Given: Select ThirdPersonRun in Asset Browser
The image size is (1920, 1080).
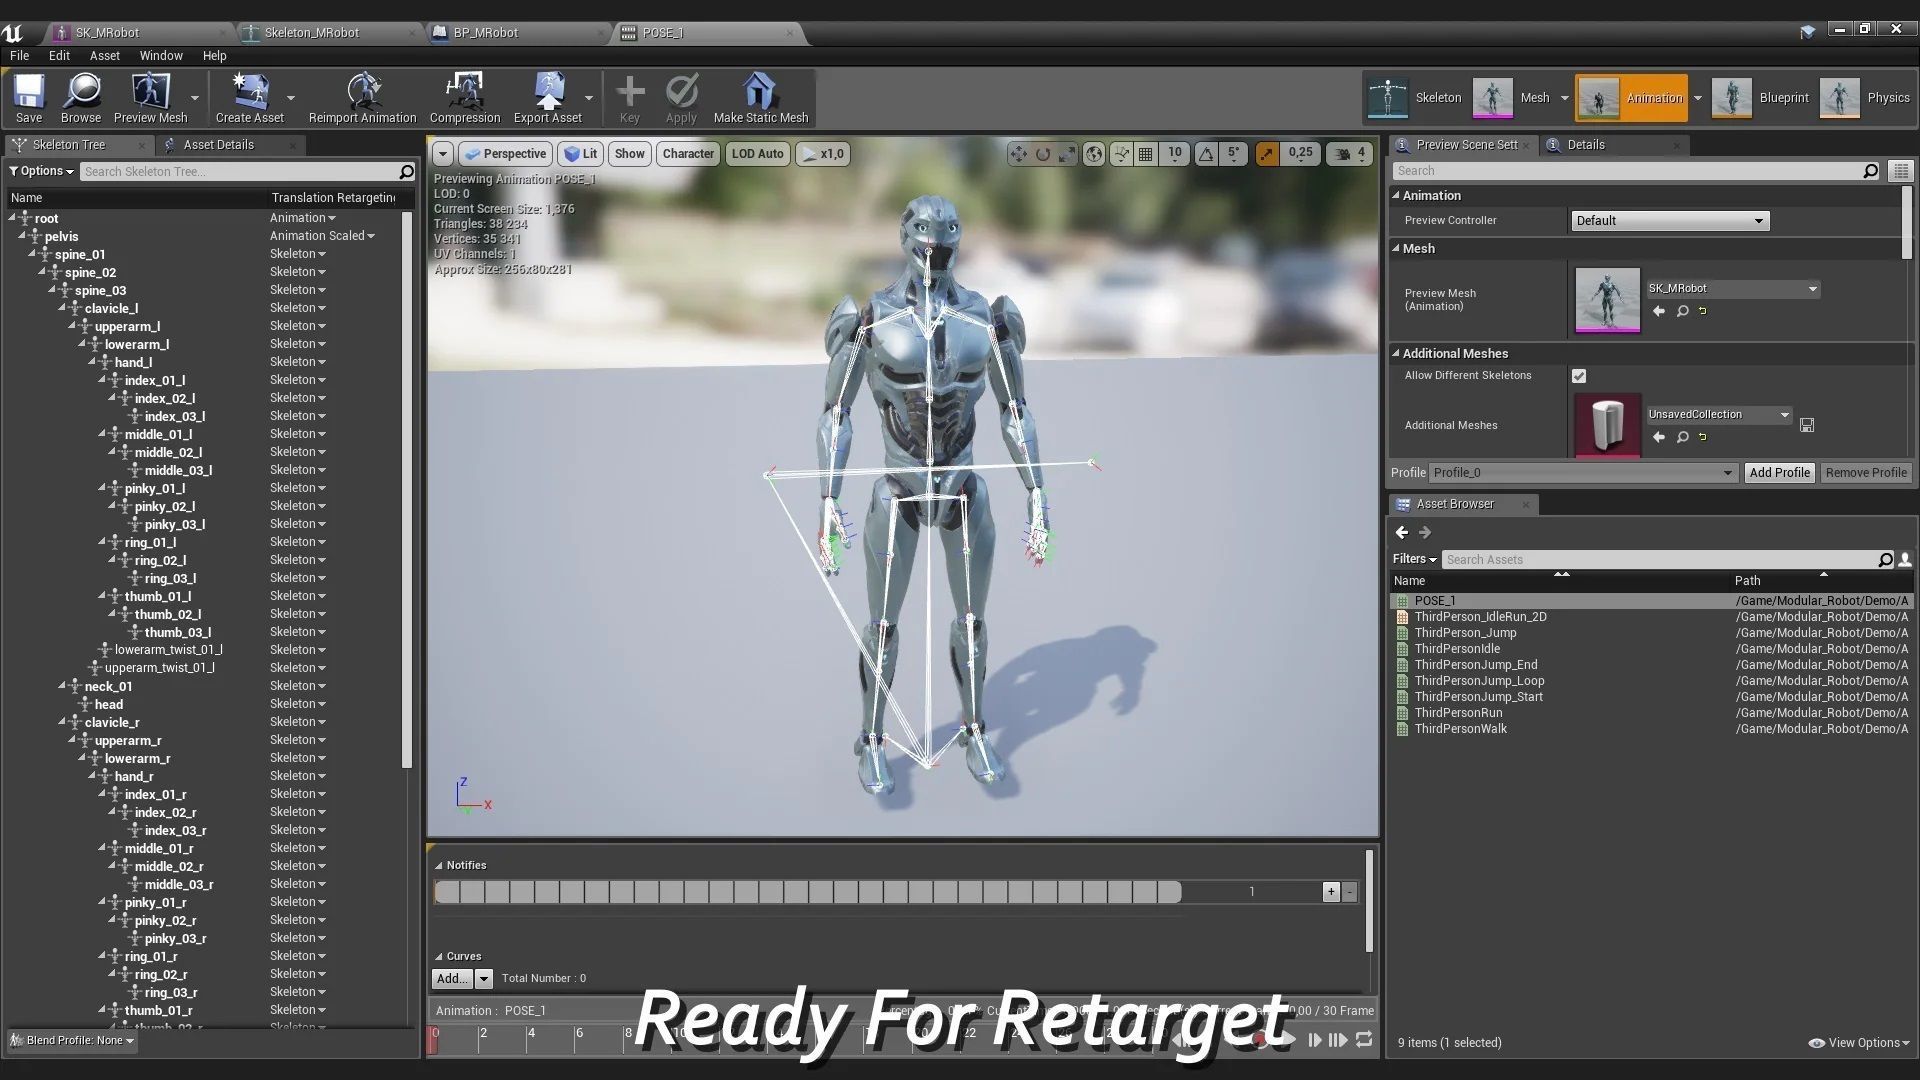Looking at the screenshot, I should (1458, 713).
